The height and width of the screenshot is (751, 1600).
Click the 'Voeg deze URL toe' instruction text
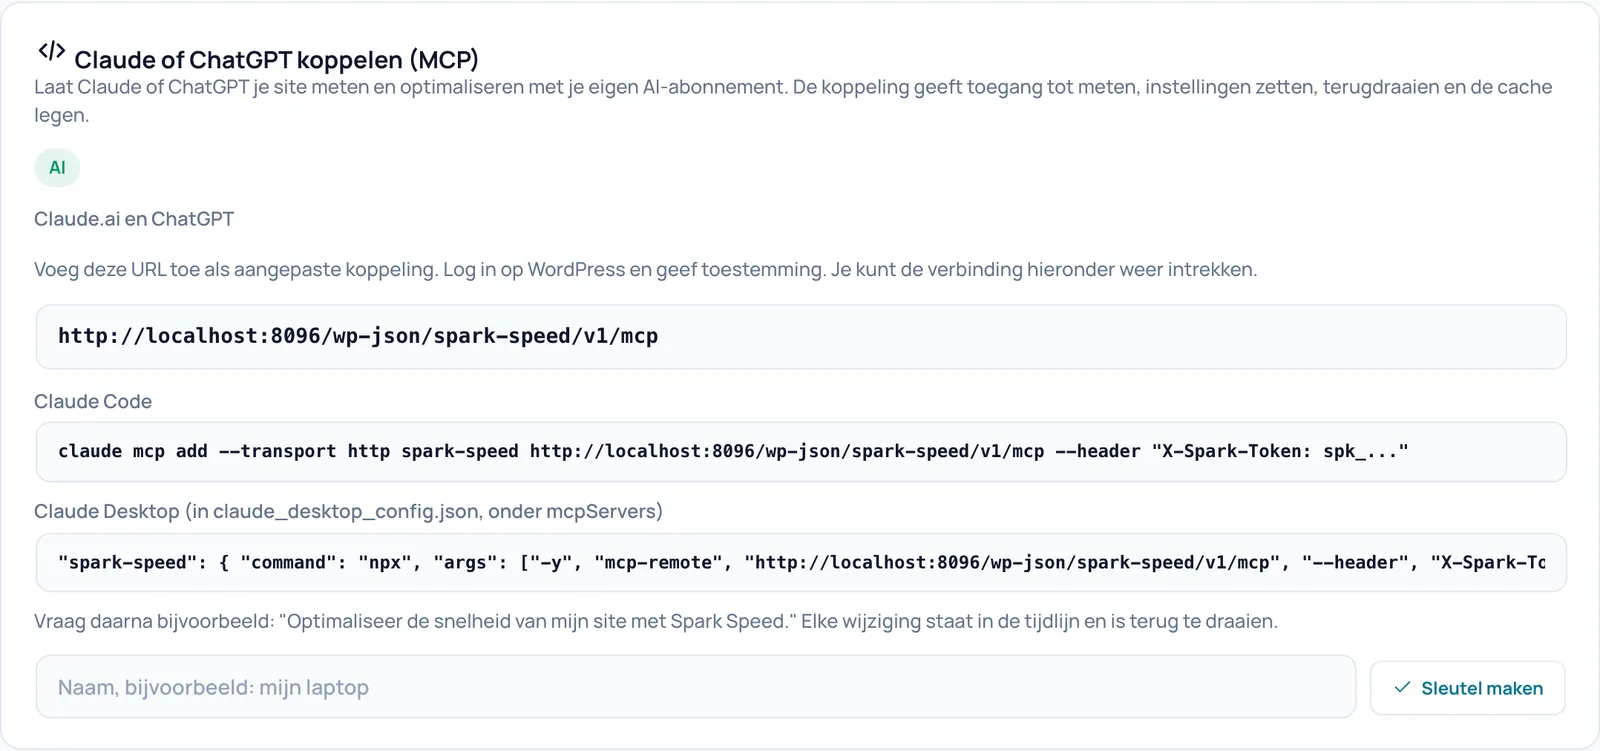645,269
